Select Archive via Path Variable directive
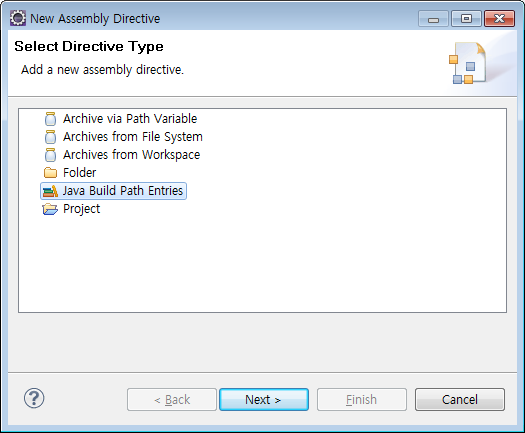Screen dimensions: 525x433 tap(130, 119)
